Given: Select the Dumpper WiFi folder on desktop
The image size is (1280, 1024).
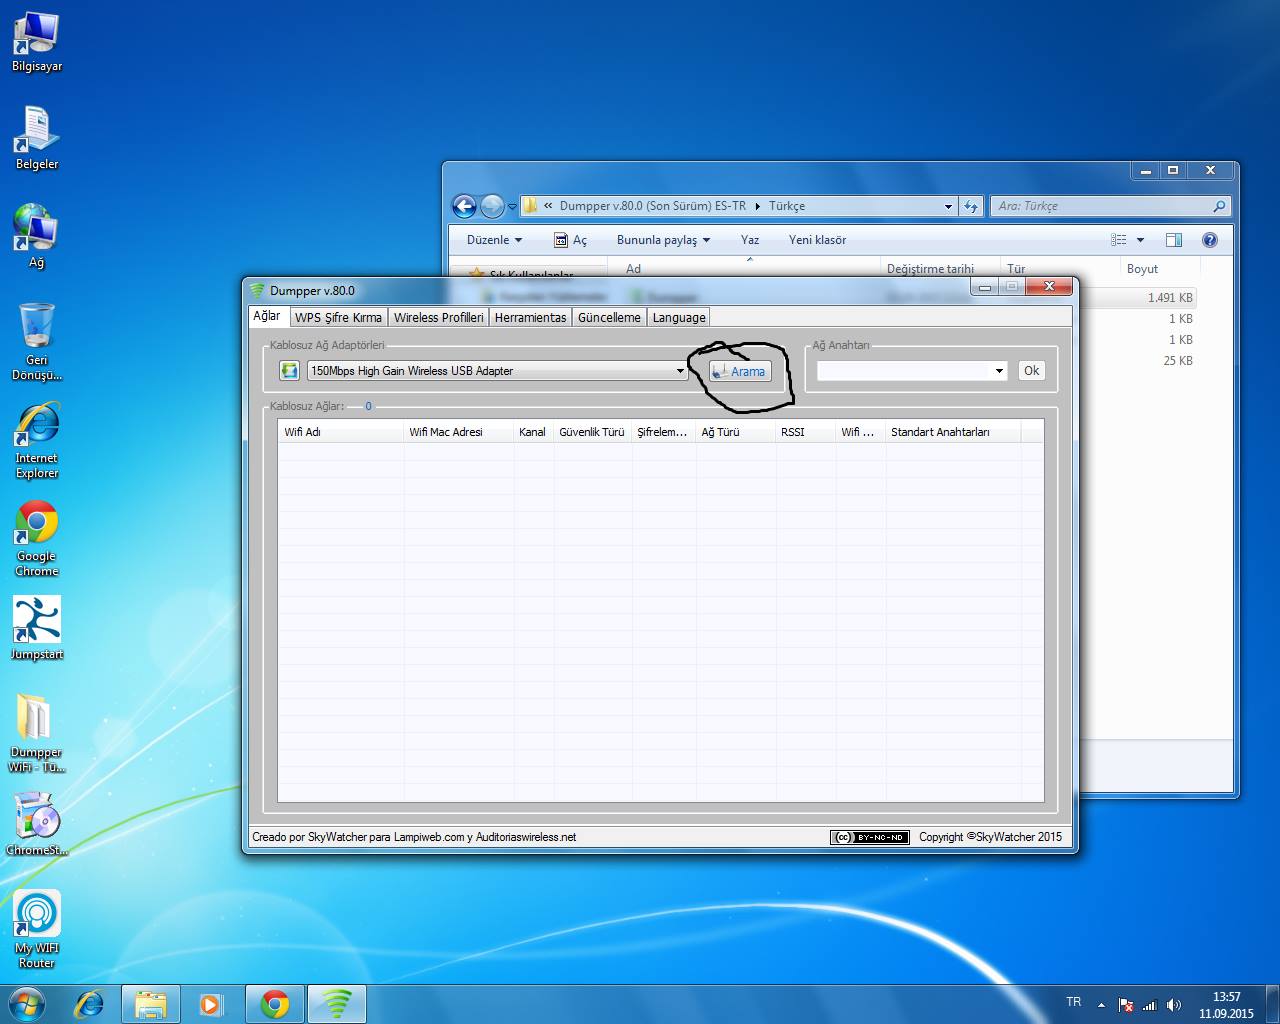Looking at the screenshot, I should 37,734.
